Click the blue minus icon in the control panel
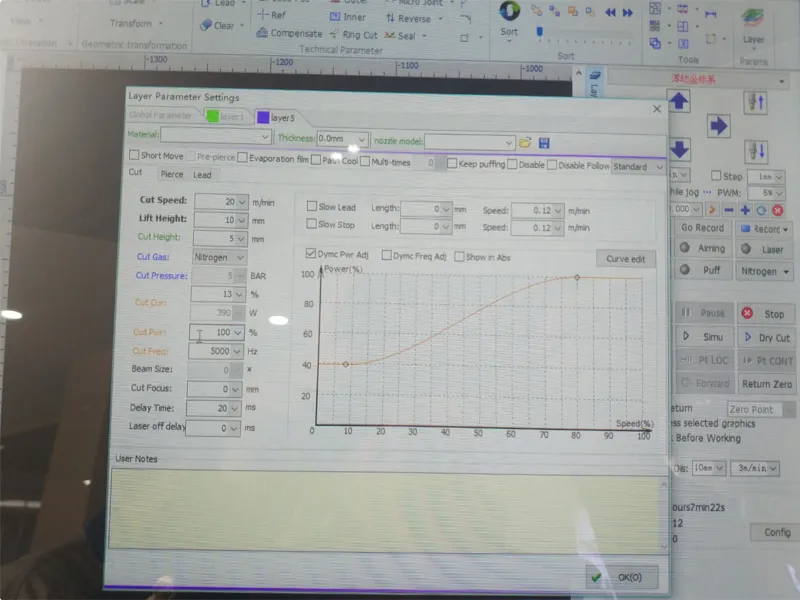 (729, 210)
